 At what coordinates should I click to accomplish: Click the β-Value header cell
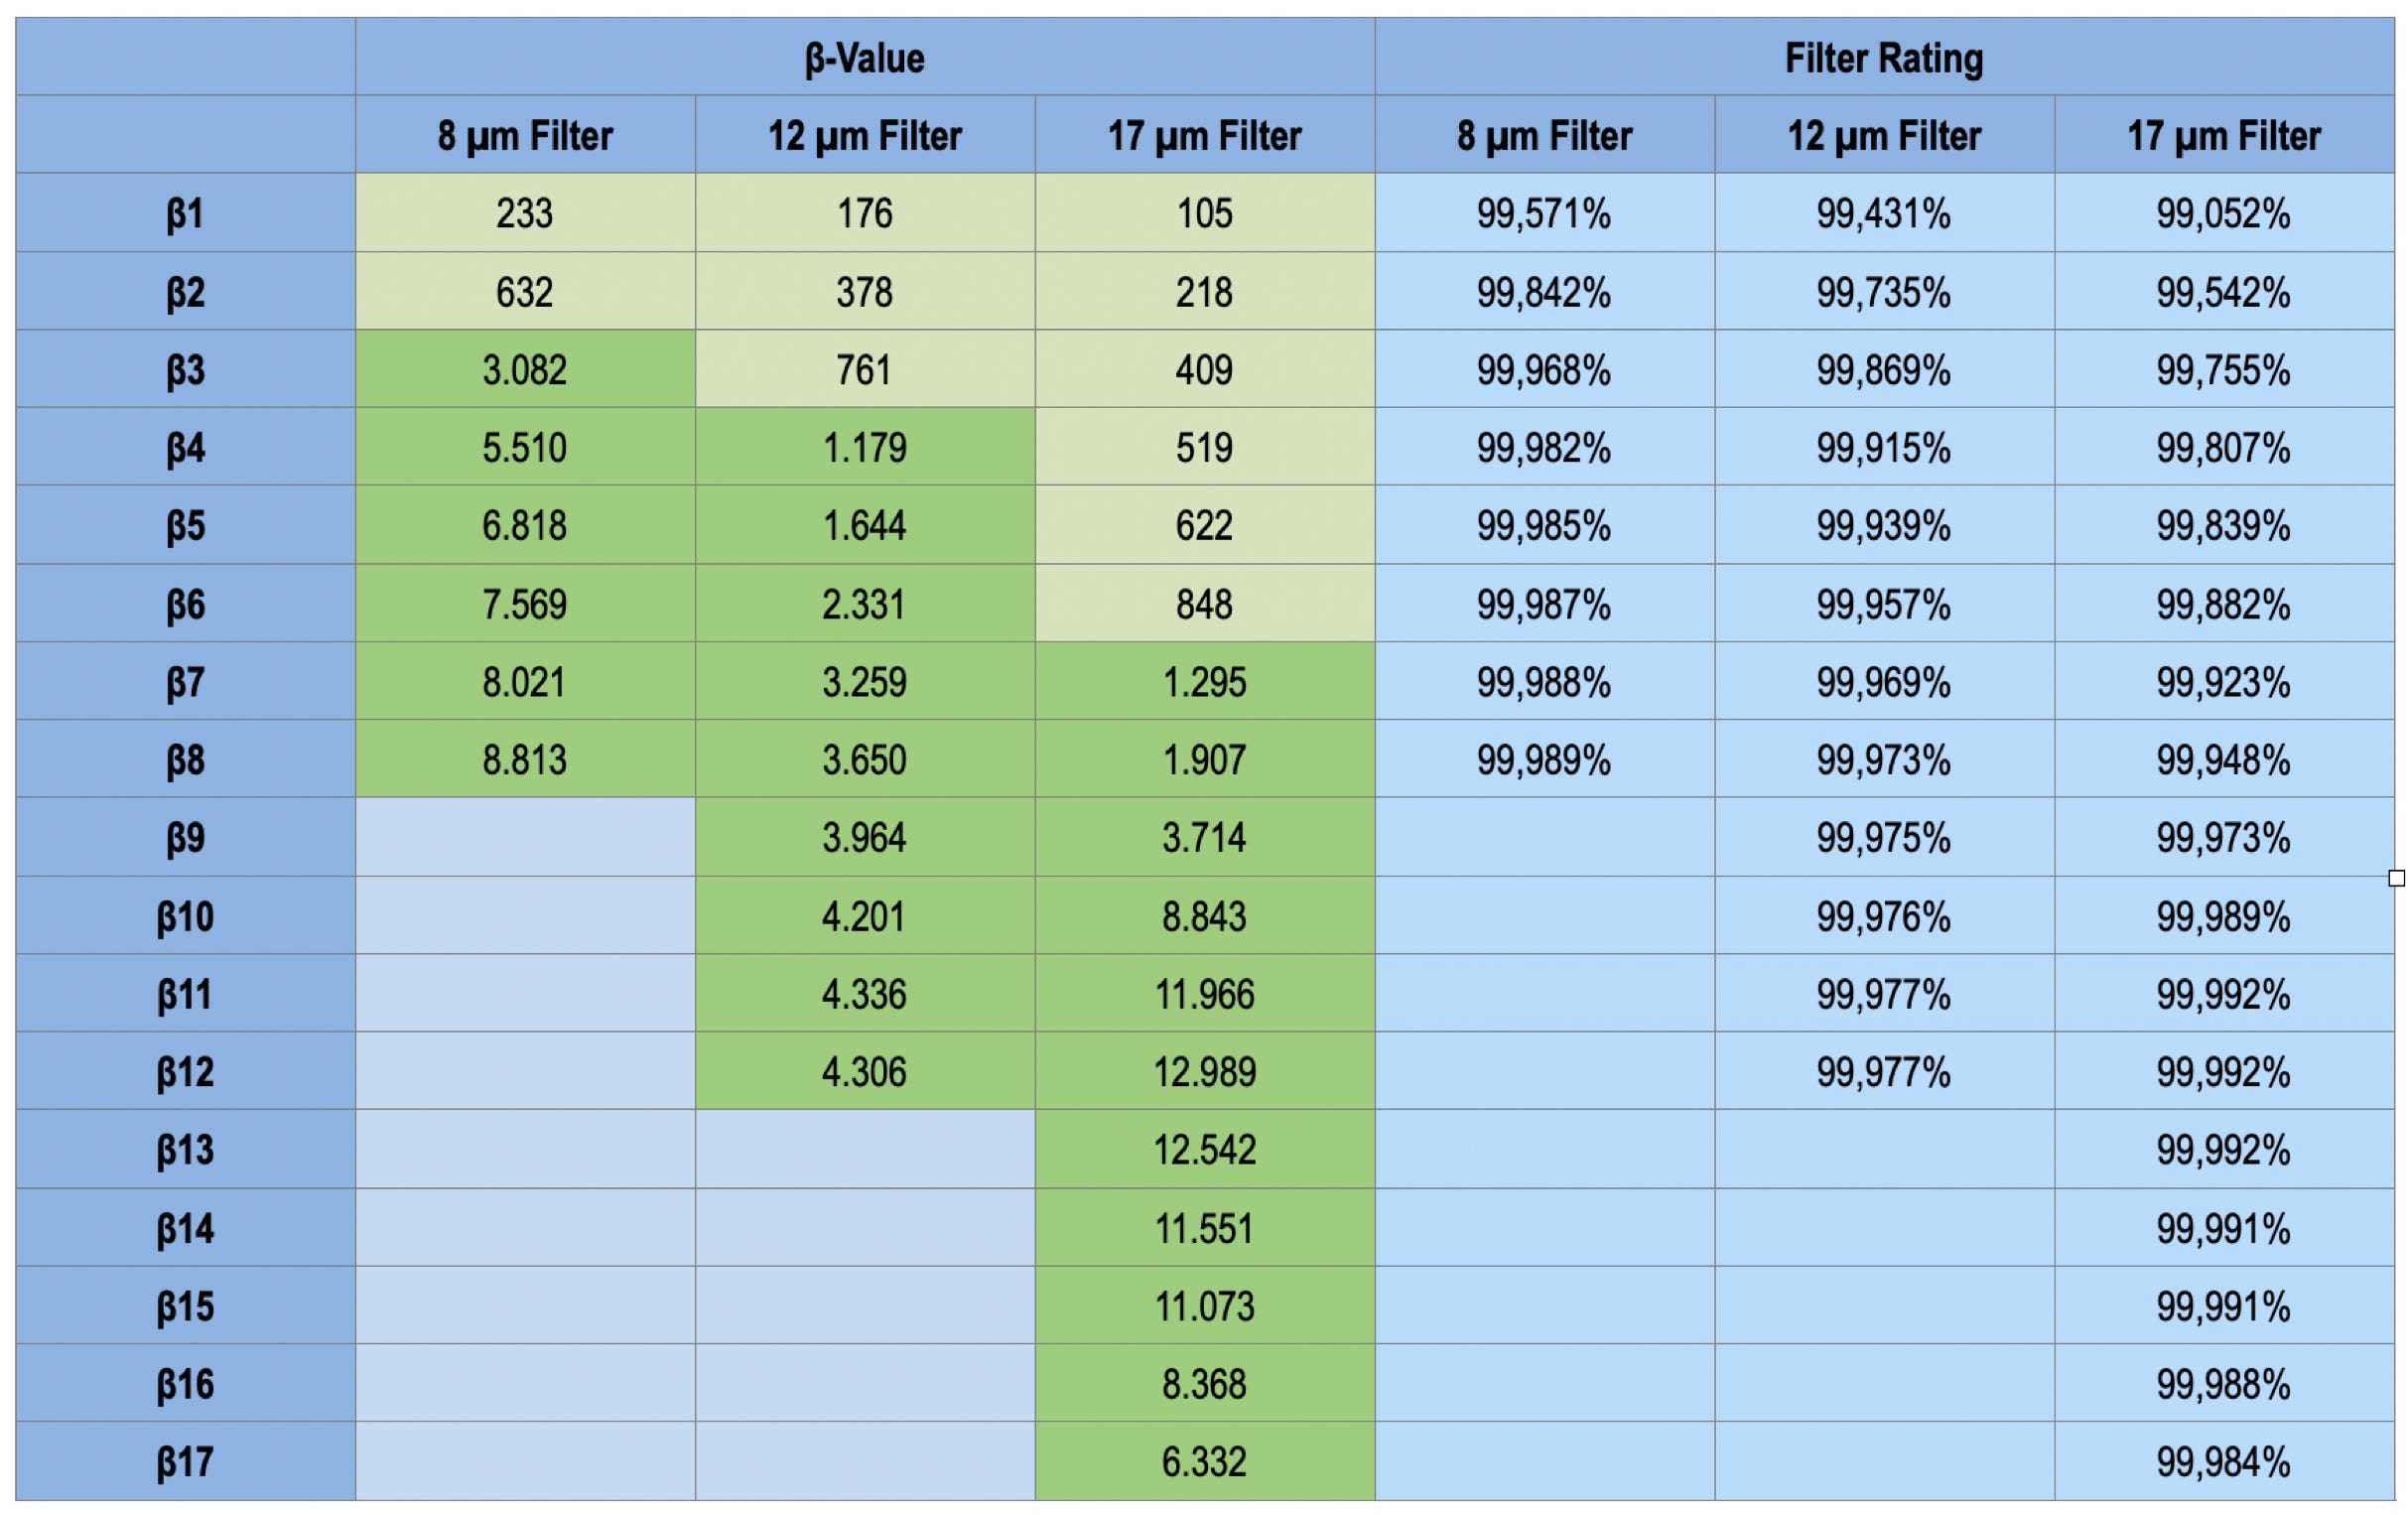(x=864, y=58)
